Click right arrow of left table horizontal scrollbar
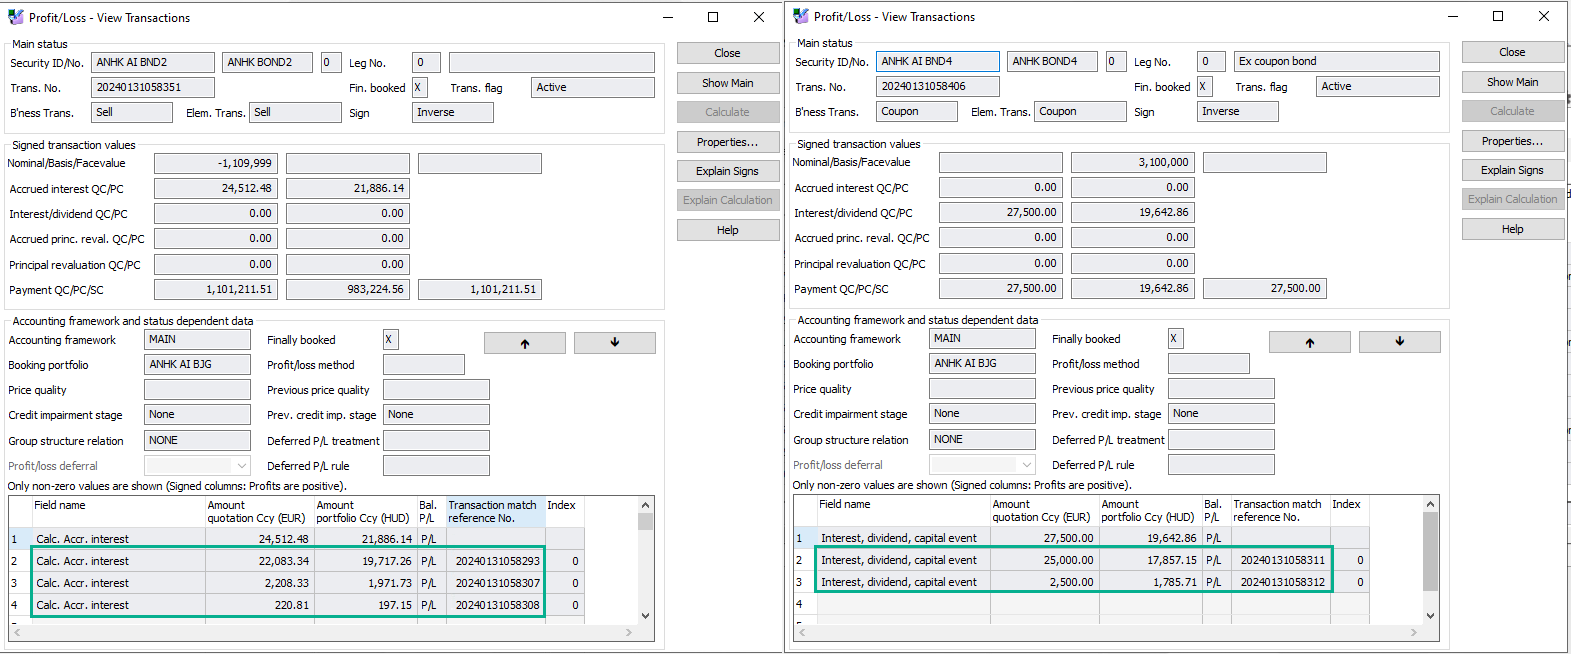This screenshot has width=1571, height=654. 629,632
